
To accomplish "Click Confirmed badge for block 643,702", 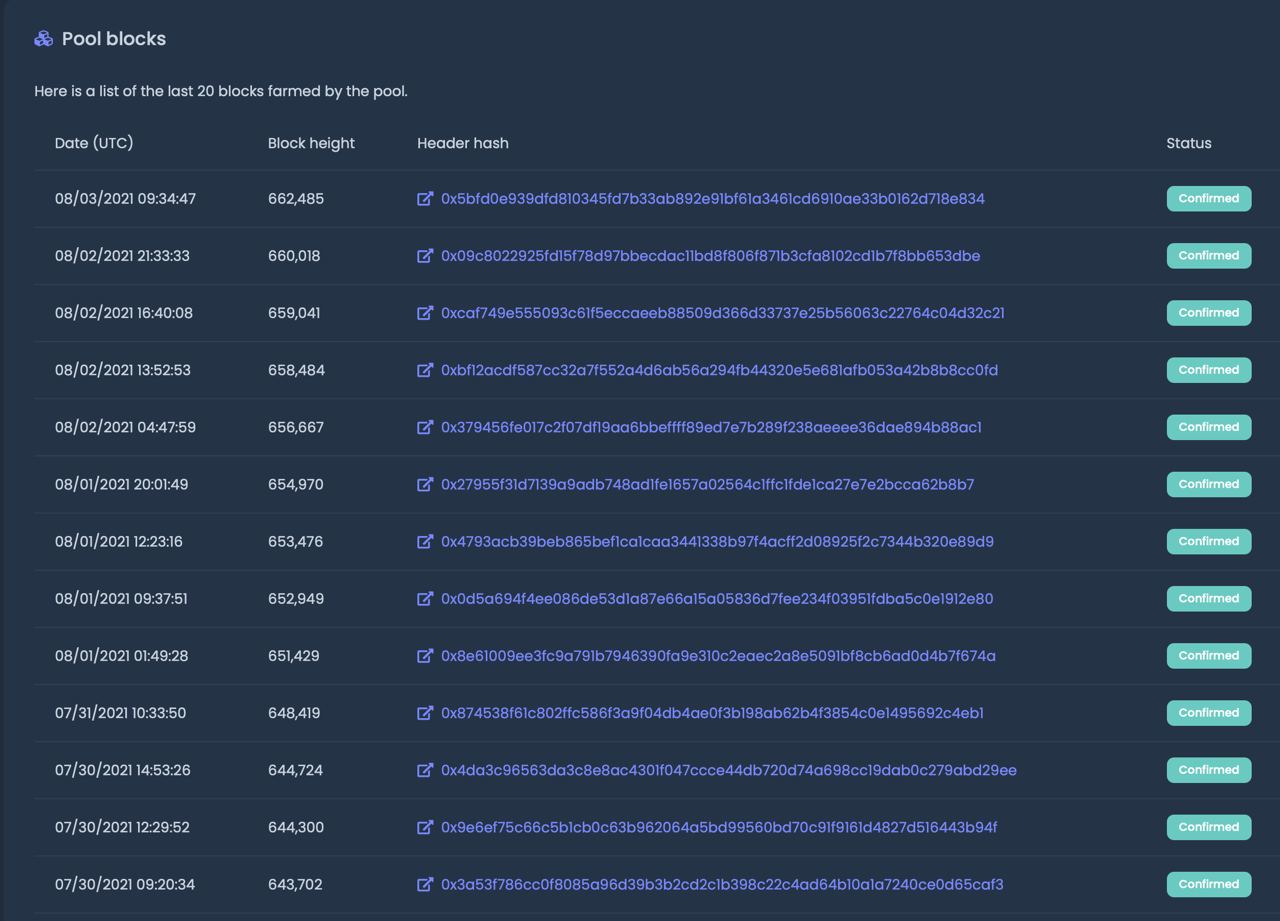I will click(x=1209, y=884).
